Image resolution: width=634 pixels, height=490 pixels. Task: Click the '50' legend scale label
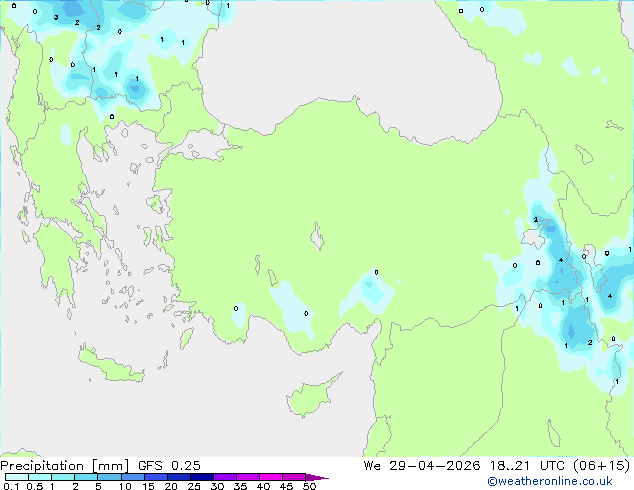[x=310, y=486]
